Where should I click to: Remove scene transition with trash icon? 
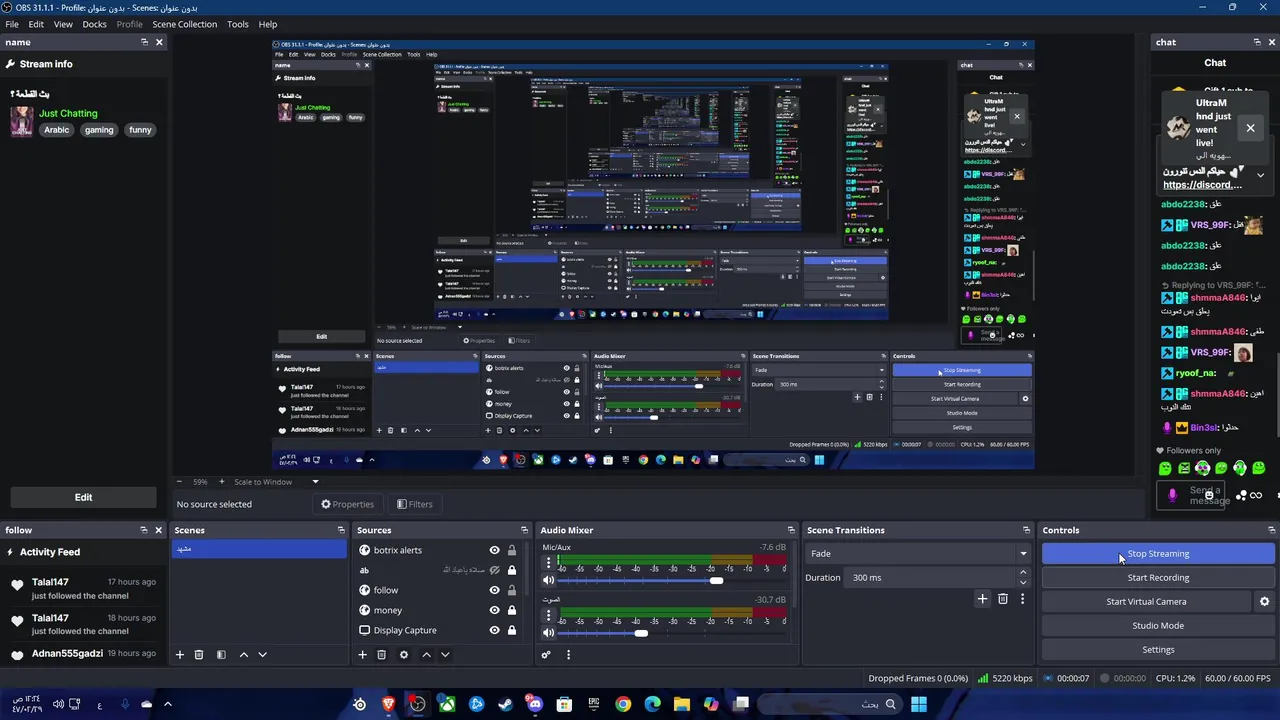[1003, 599]
